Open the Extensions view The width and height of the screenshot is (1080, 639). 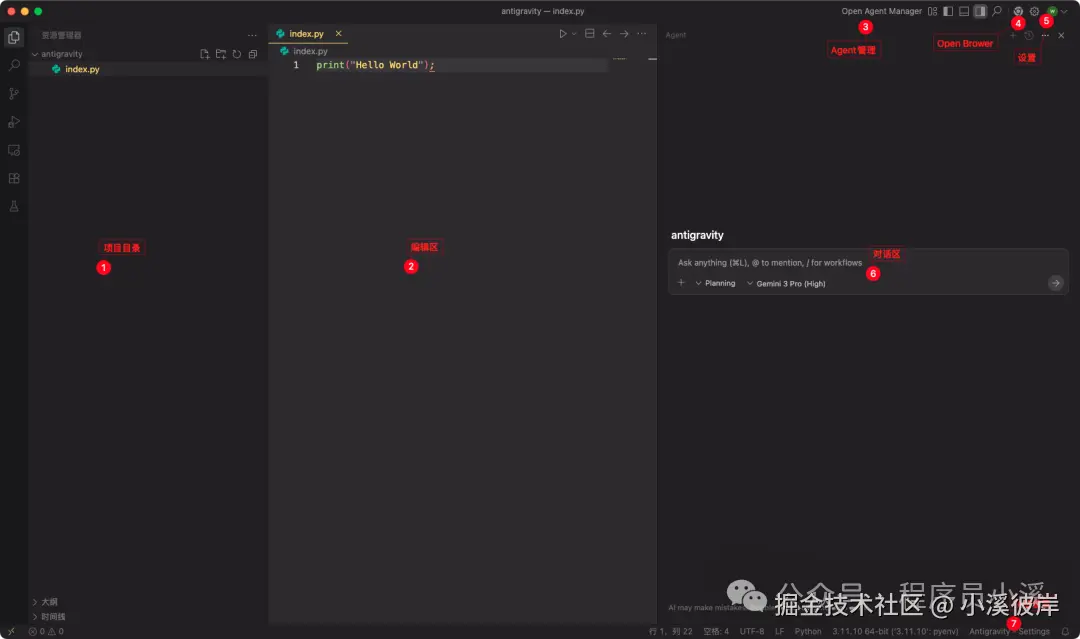14,178
